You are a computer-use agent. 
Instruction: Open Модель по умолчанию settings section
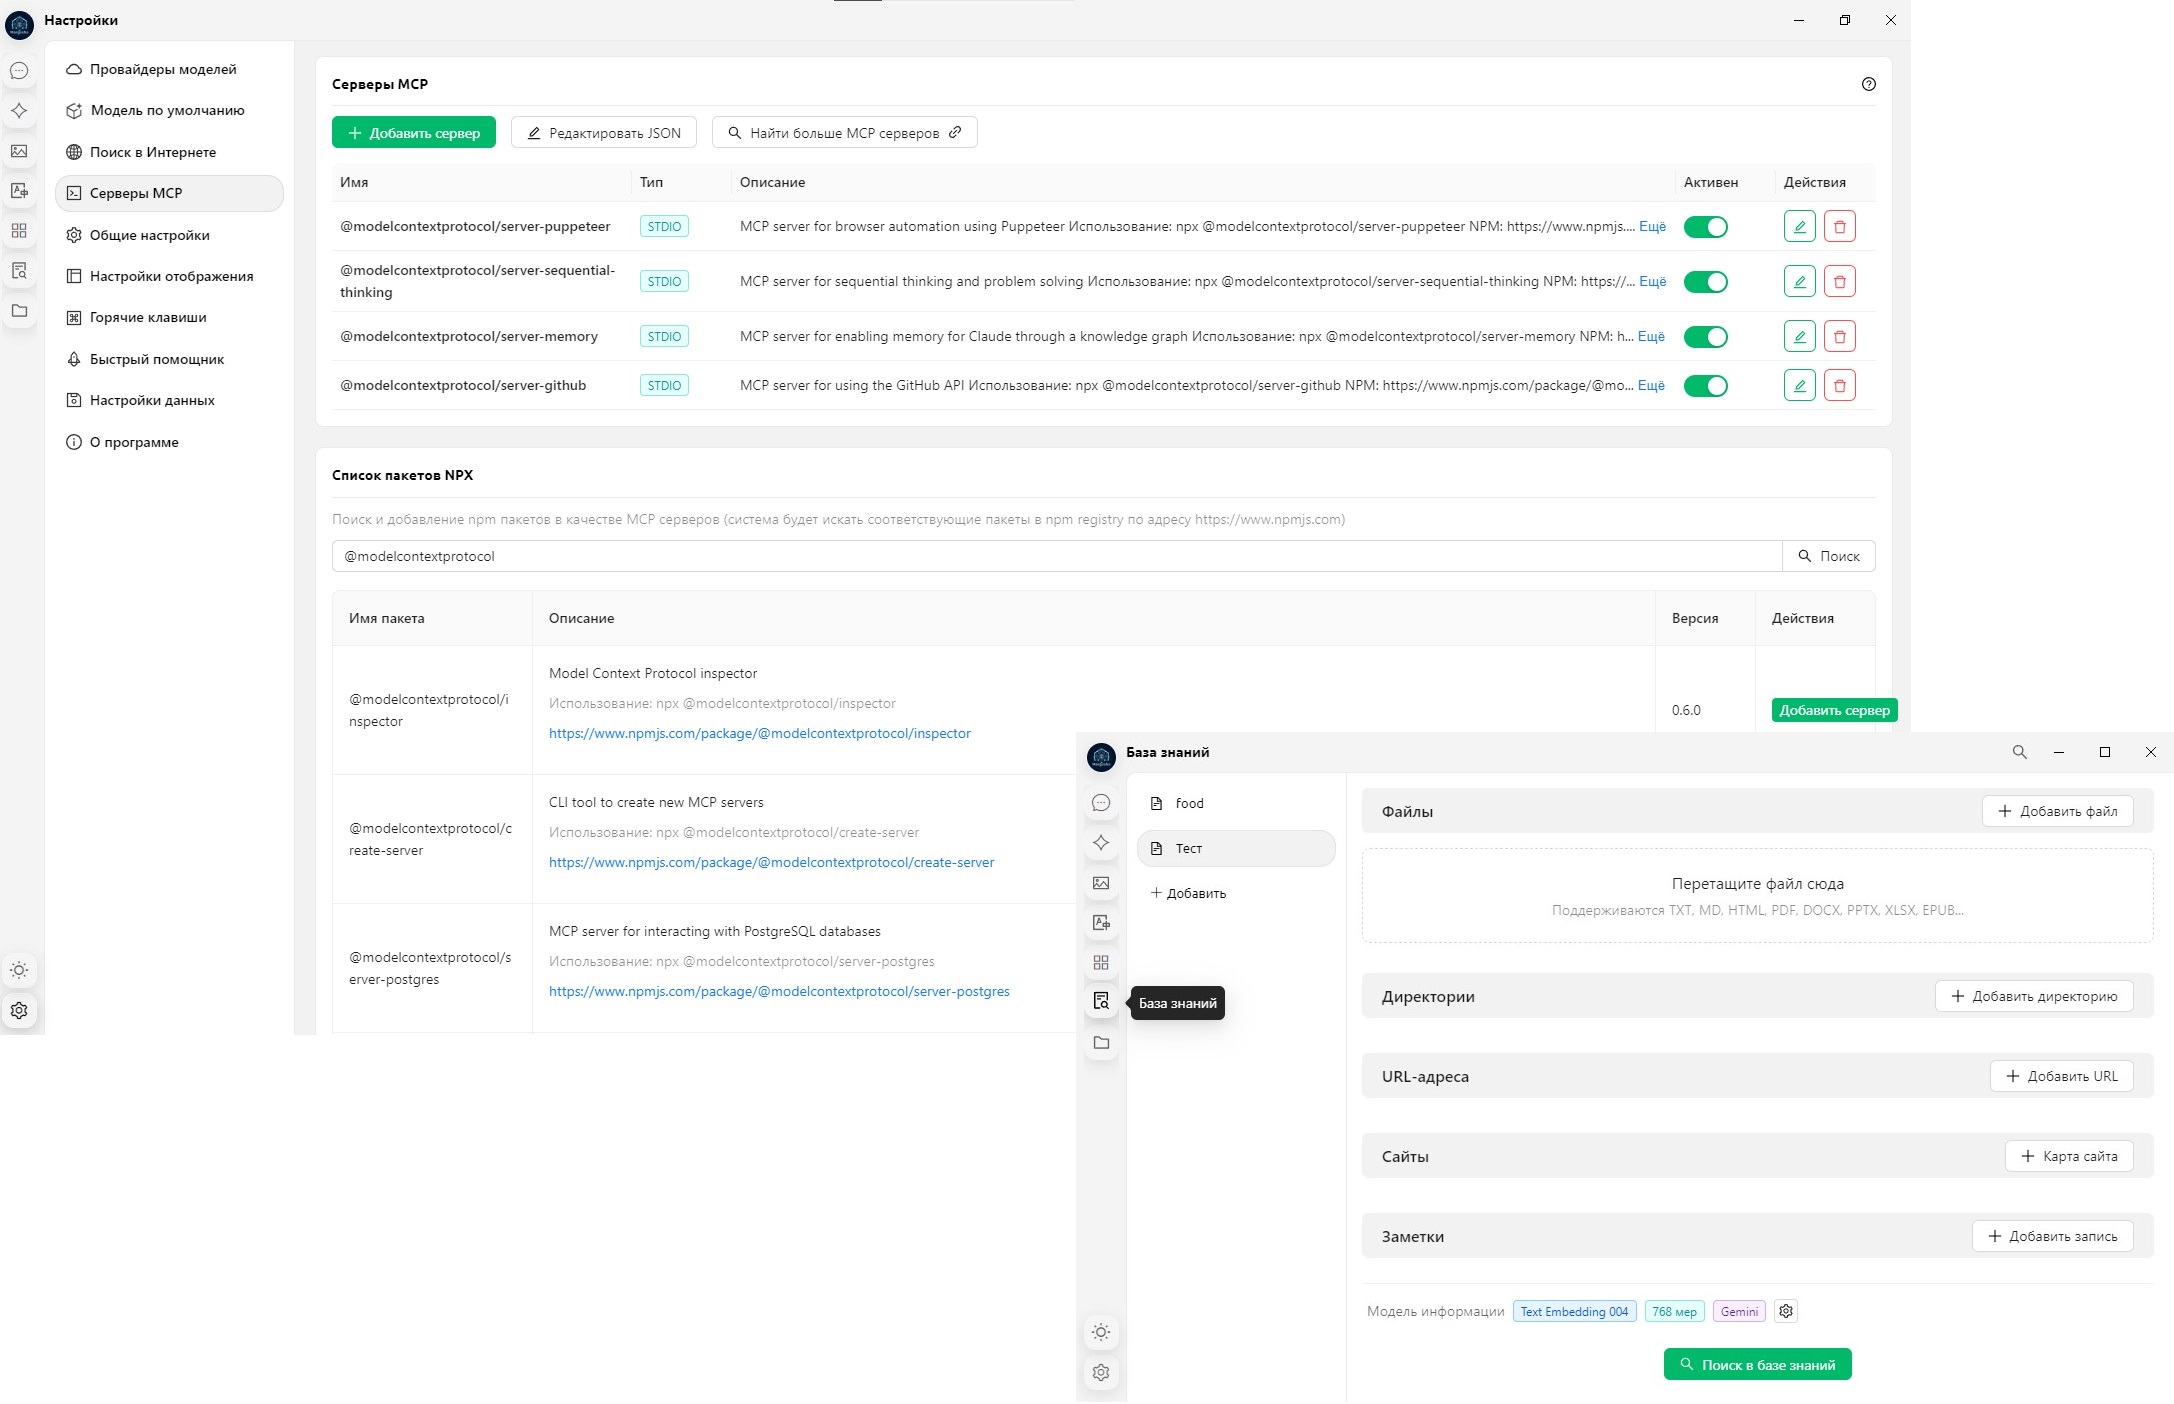tap(169, 110)
